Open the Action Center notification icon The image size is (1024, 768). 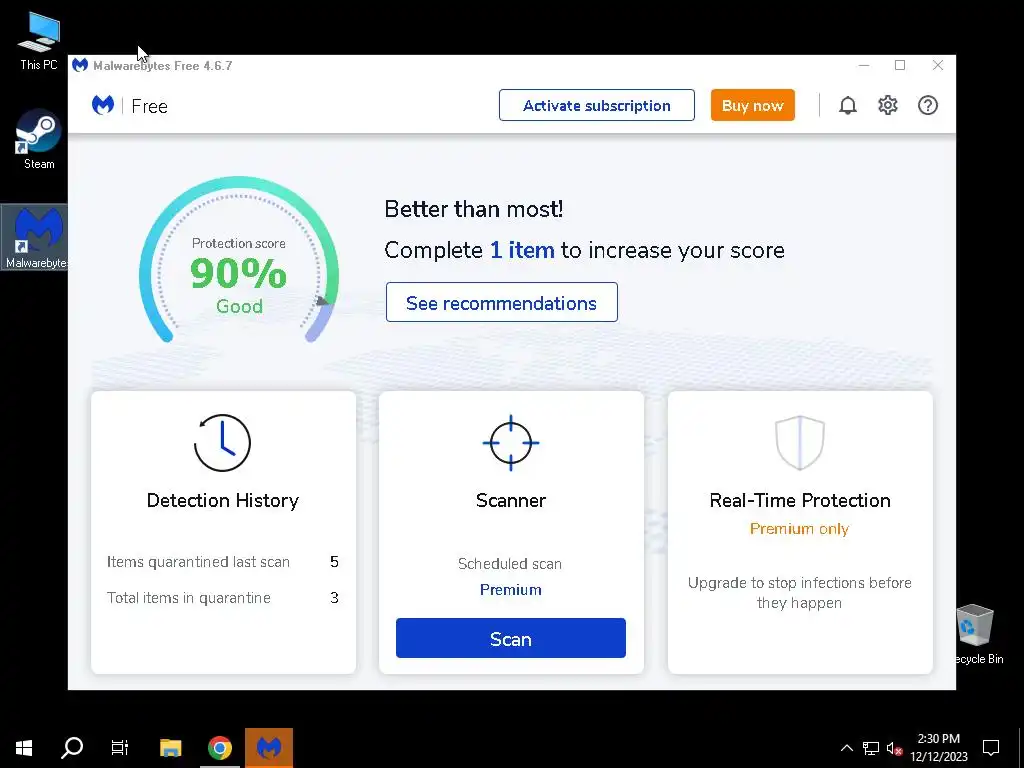tap(991, 748)
